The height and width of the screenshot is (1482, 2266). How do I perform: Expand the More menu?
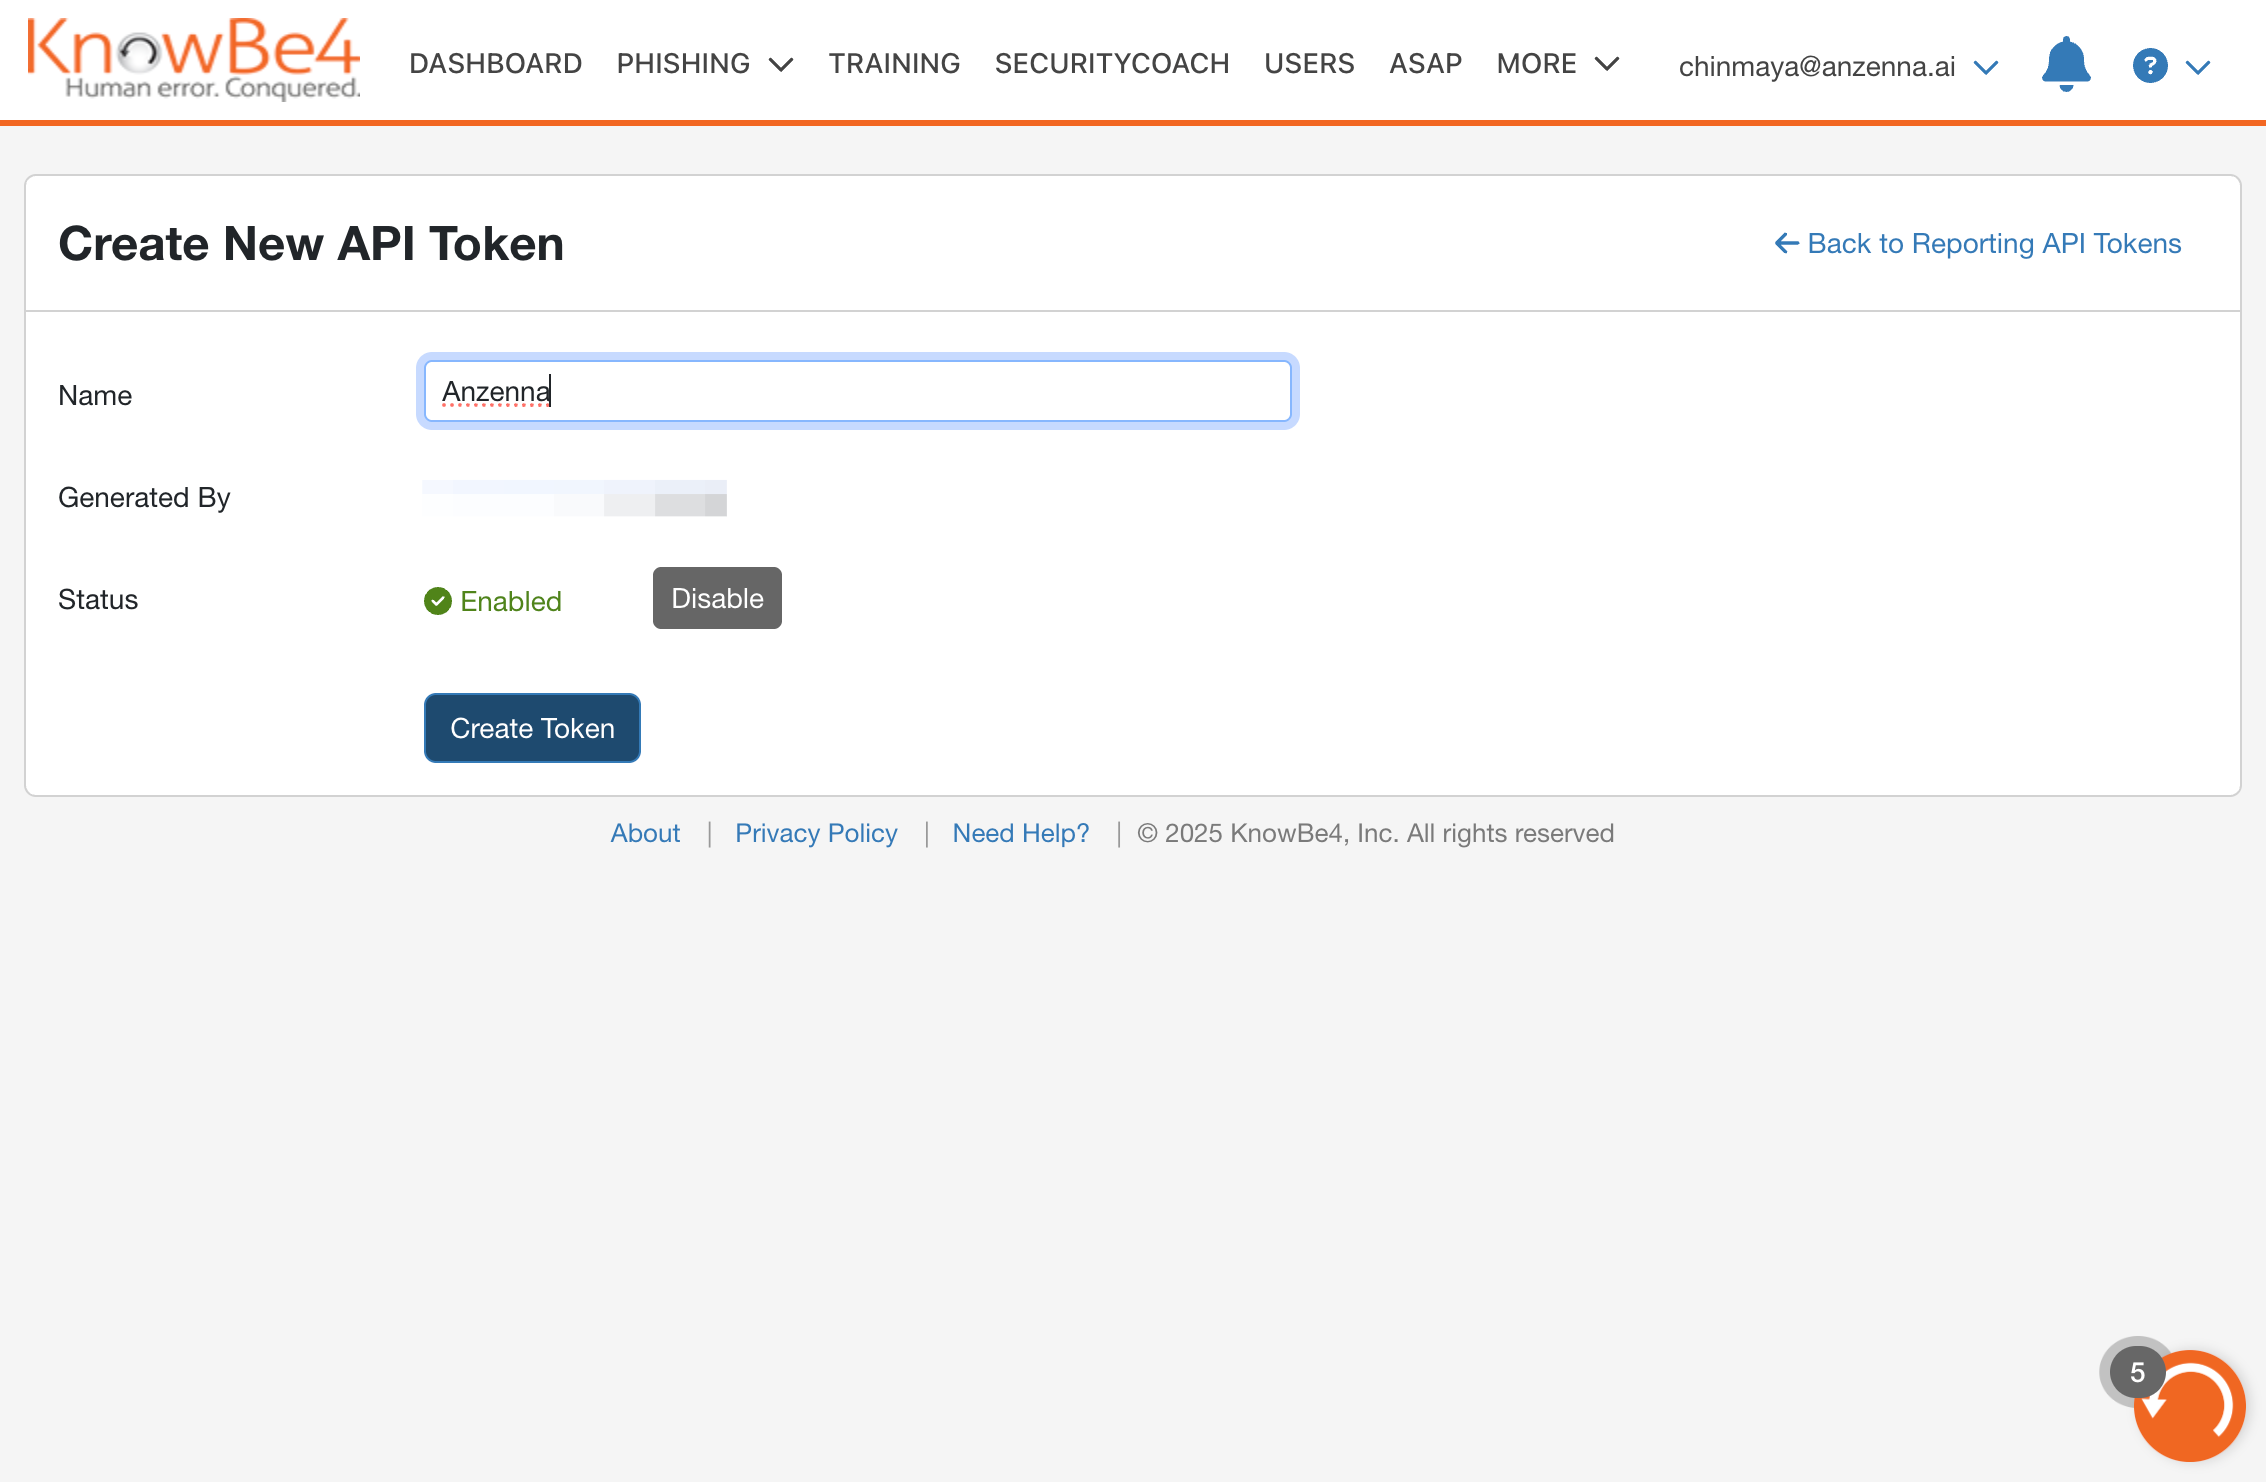pyautogui.click(x=1557, y=64)
